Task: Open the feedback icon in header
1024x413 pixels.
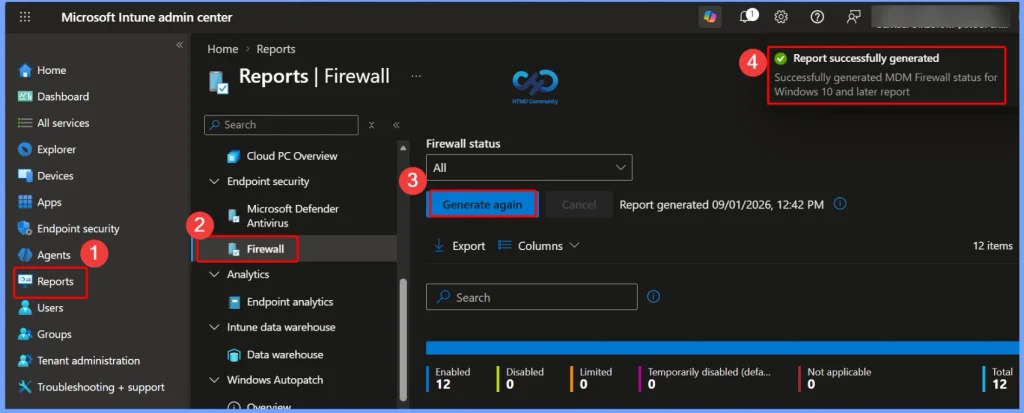Action: (x=853, y=18)
